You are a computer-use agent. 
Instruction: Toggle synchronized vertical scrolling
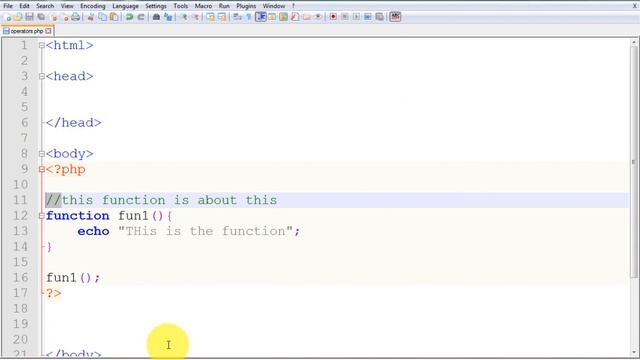(x=210, y=17)
